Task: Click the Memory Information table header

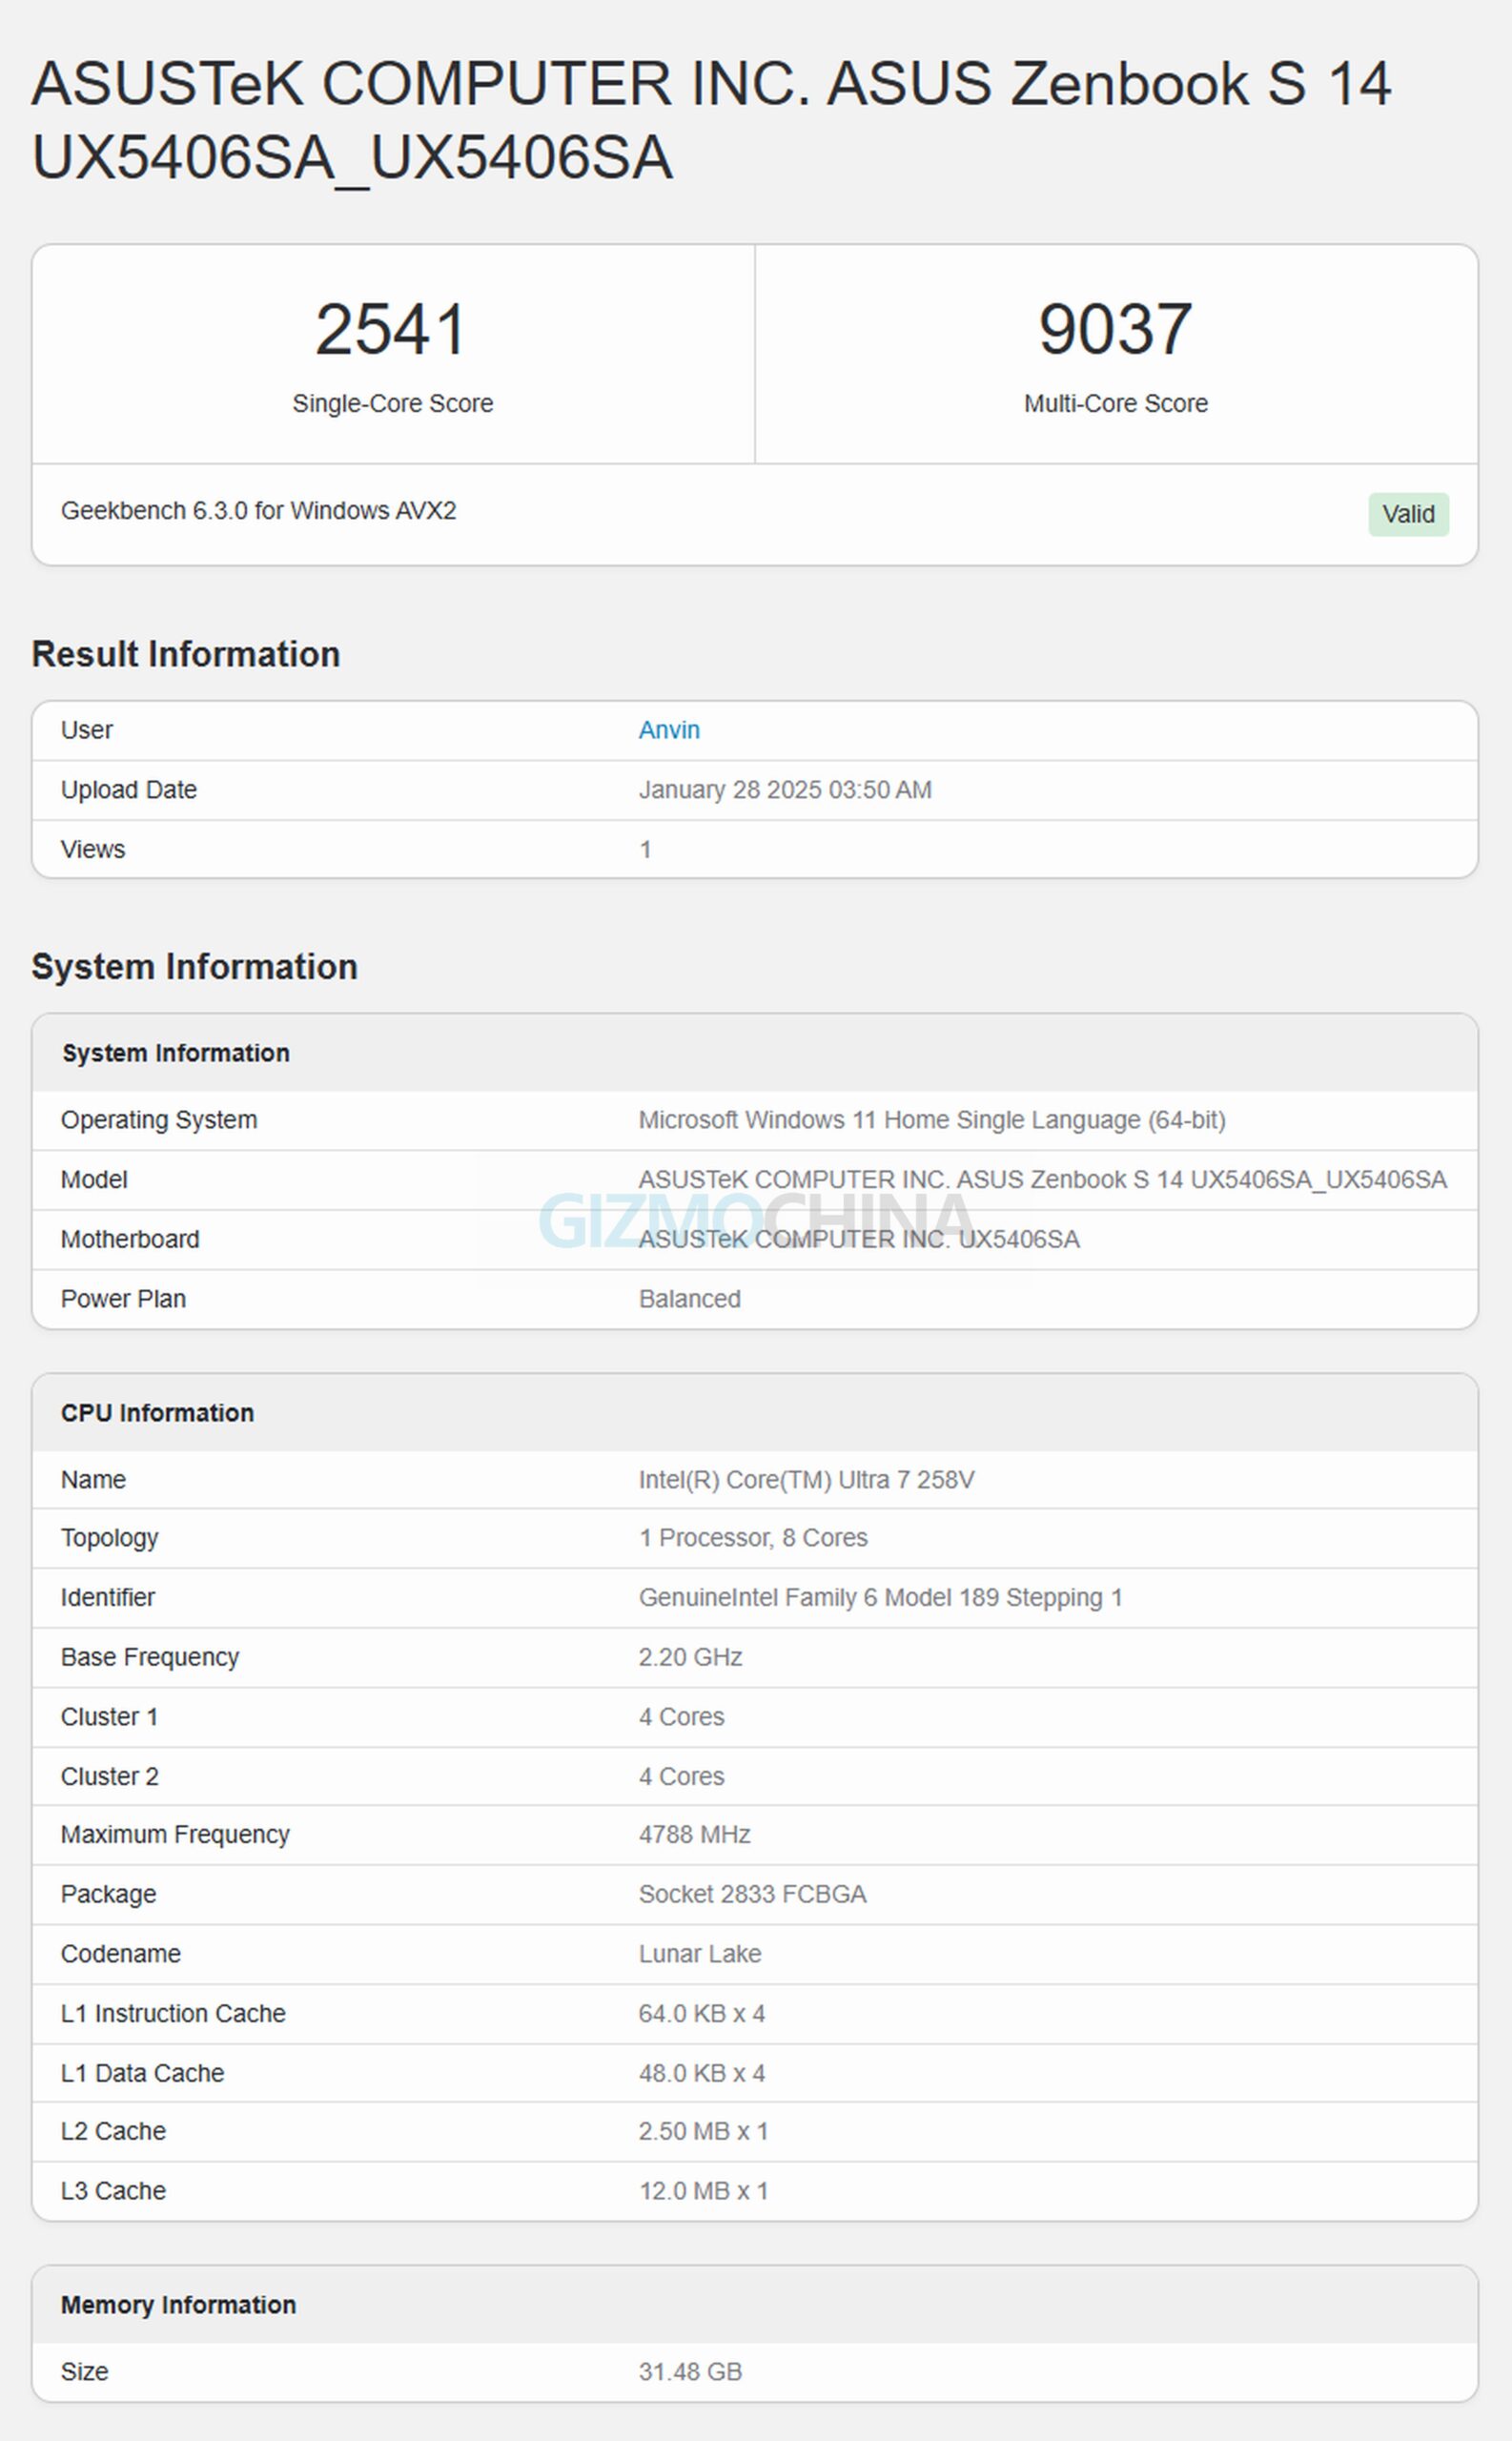Action: 178,2305
